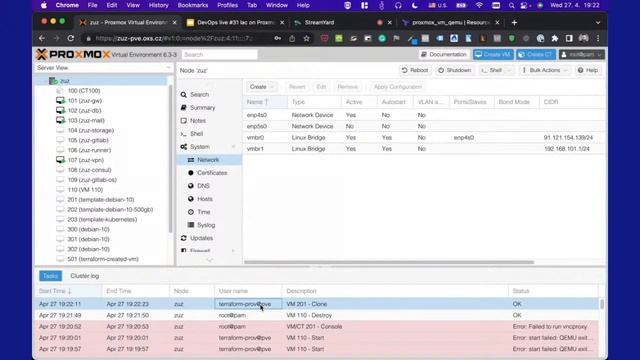Sort by the Name column header
This screenshot has height=360, width=640.
point(264,102)
